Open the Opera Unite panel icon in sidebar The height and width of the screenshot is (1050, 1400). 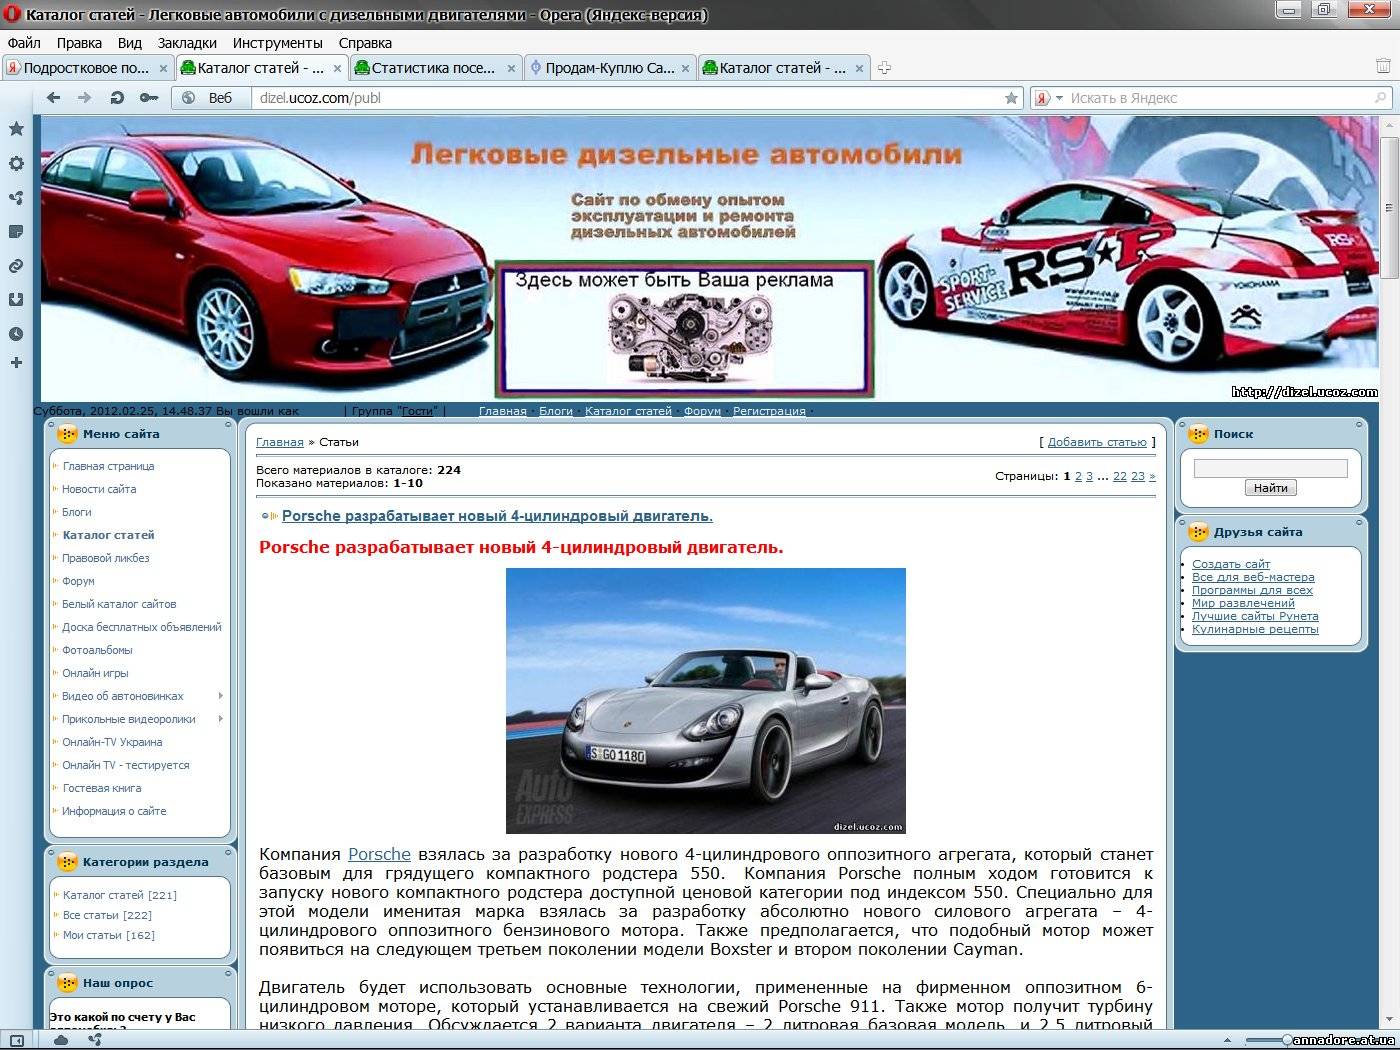click(16, 197)
